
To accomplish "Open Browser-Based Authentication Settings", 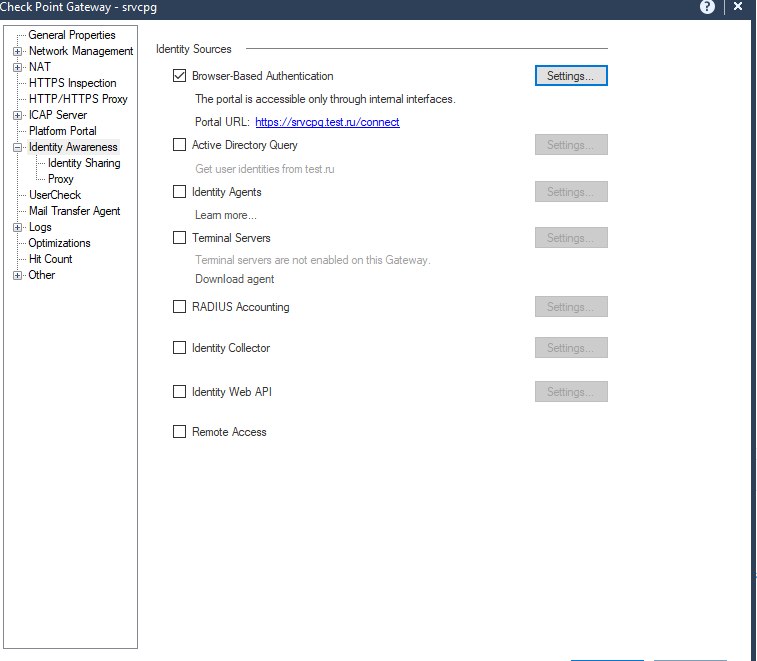I will click(571, 76).
